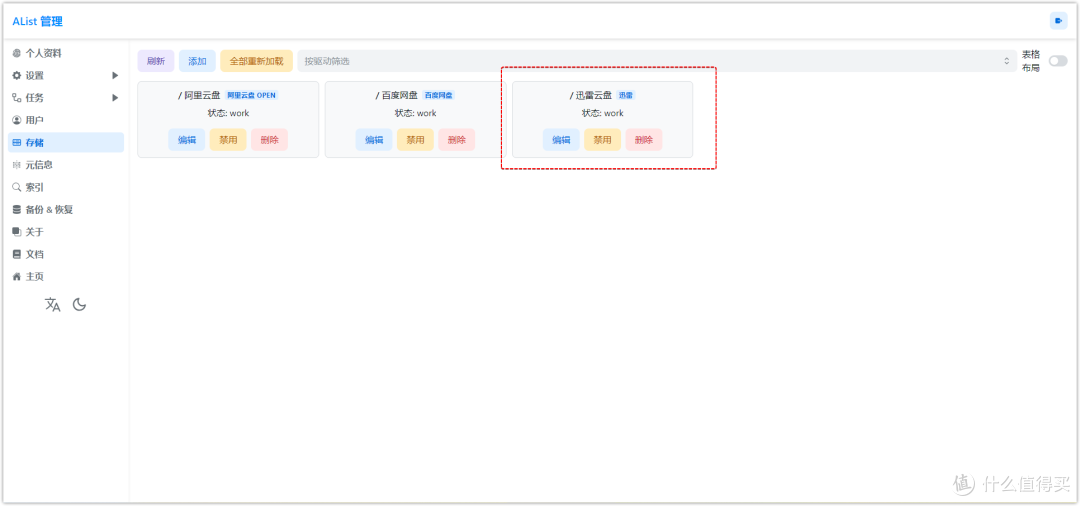Click the 刷新 refresh button
Image resolution: width=1080 pixels, height=506 pixels.
click(156, 61)
